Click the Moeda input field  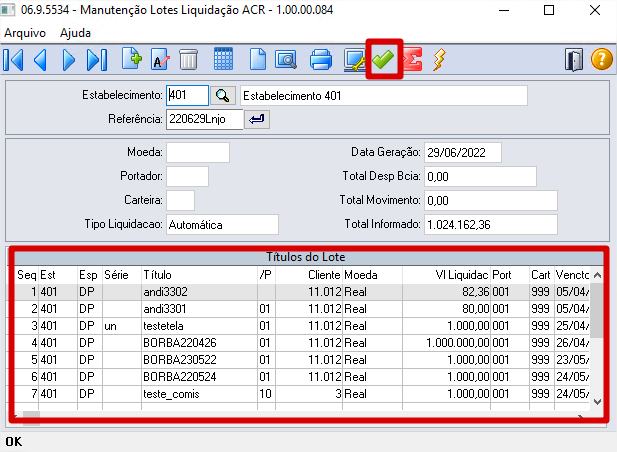[x=198, y=153]
